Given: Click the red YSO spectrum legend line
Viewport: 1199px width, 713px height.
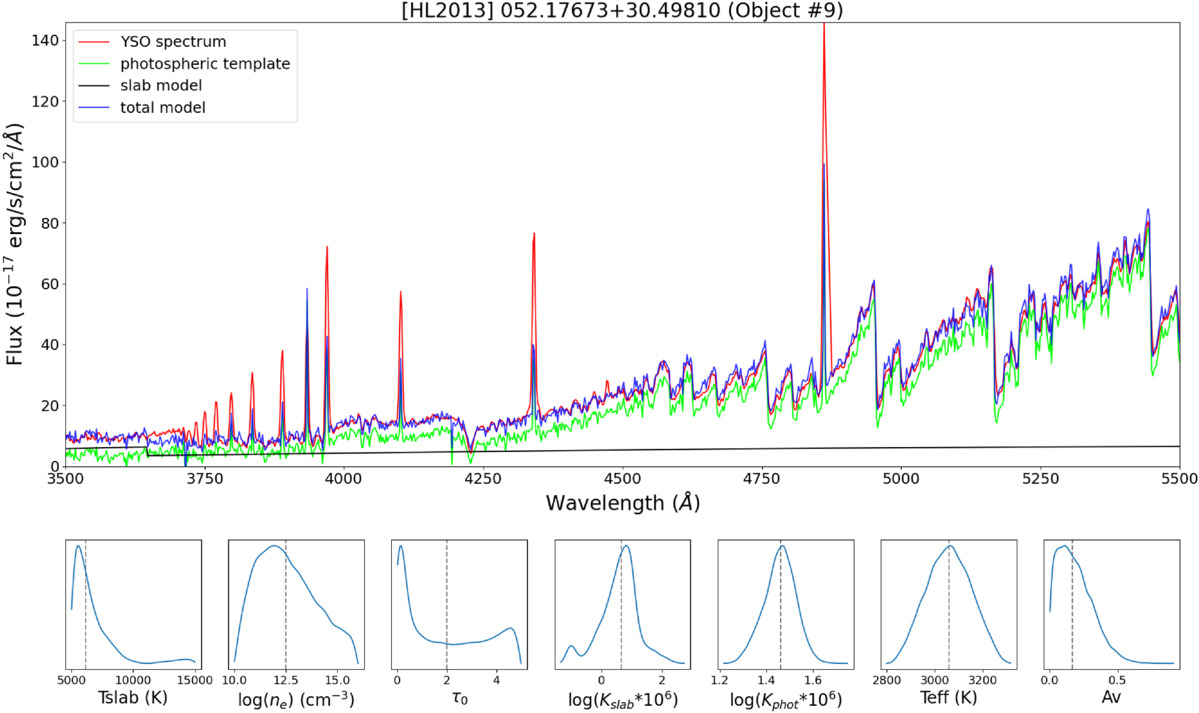Looking at the screenshot, I should [95, 42].
